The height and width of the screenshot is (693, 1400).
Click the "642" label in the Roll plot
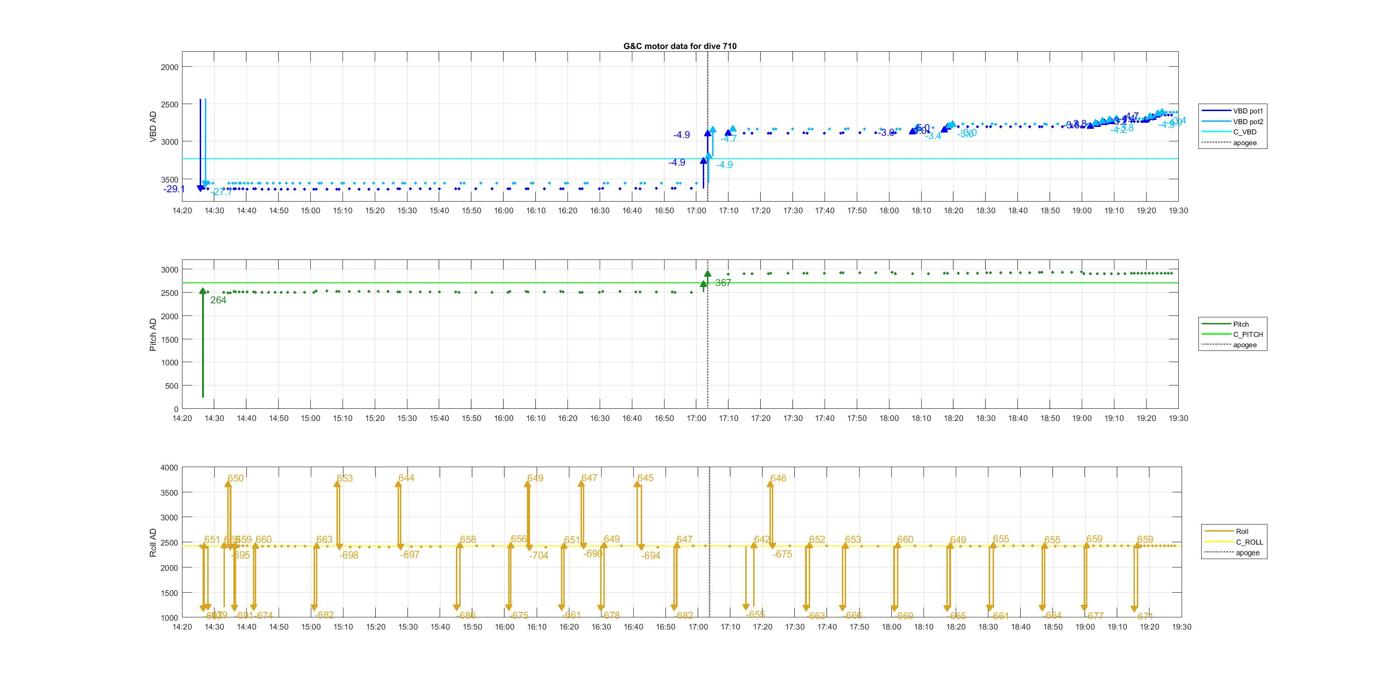tap(762, 540)
